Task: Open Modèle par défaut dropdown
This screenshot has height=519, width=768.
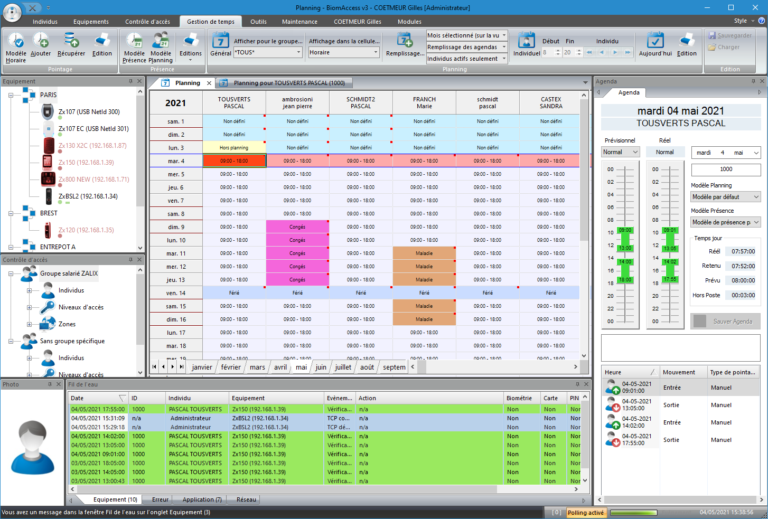Action: [725, 197]
